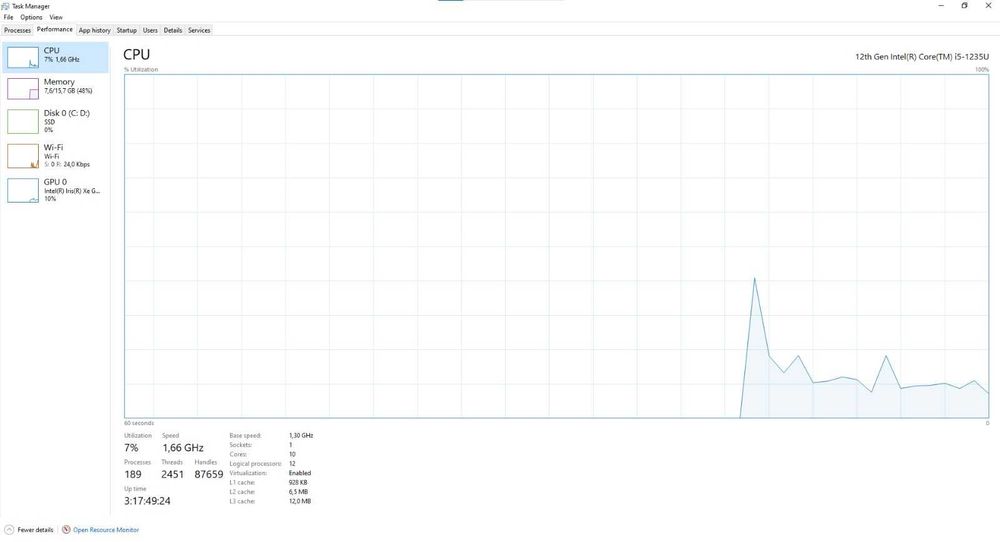Click the Virtualization Enabled value
The height and width of the screenshot is (542, 1000).
click(300, 473)
